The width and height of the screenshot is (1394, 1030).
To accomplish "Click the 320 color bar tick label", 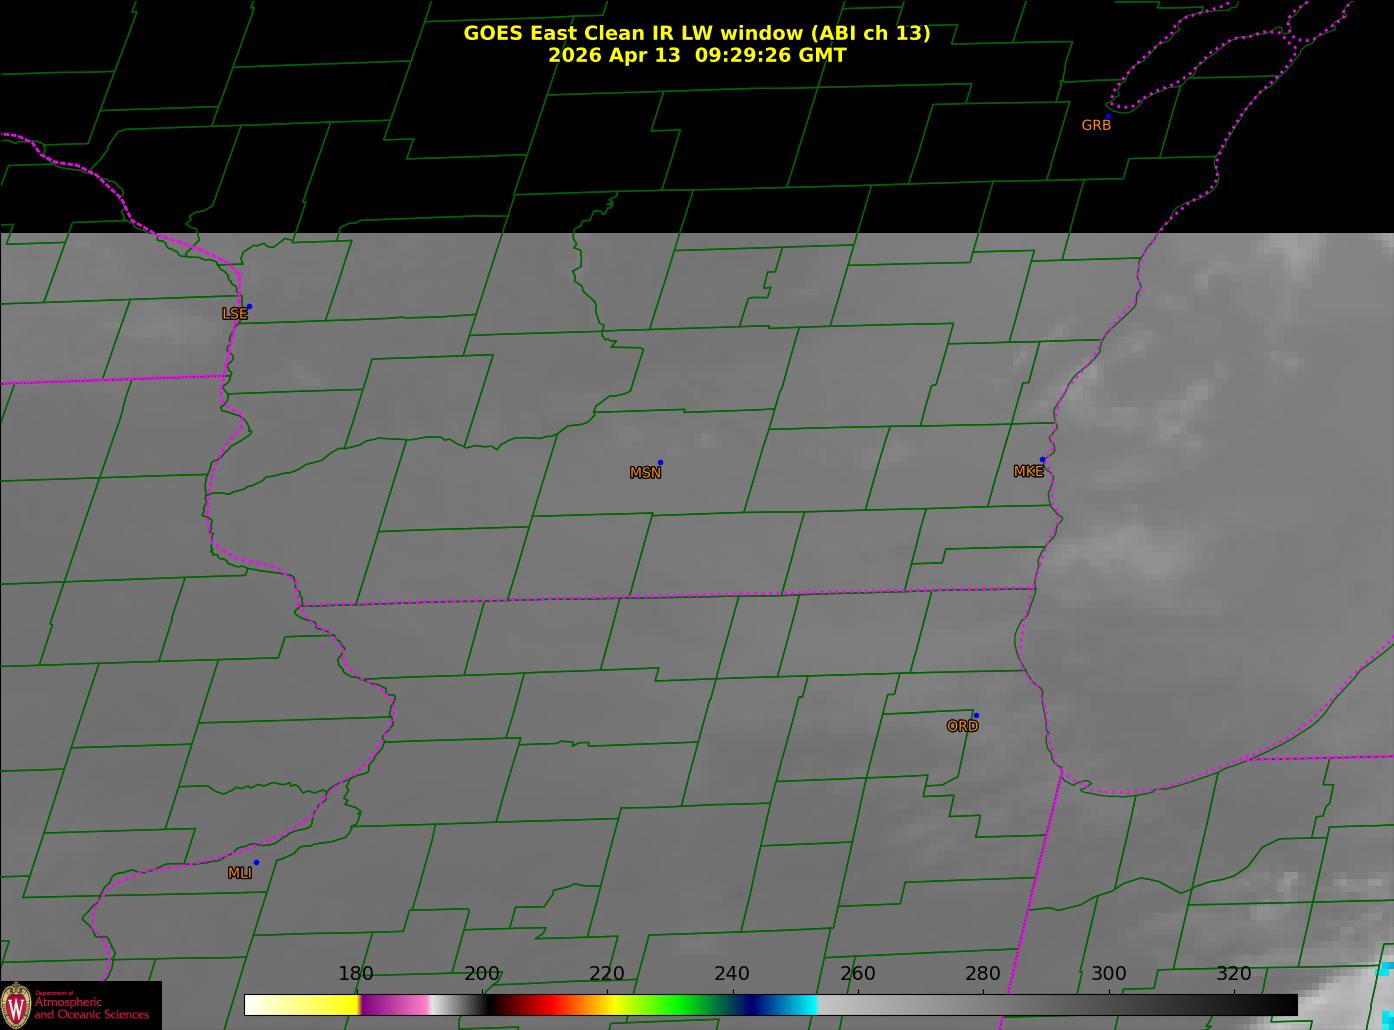I will pyautogui.click(x=1234, y=974).
